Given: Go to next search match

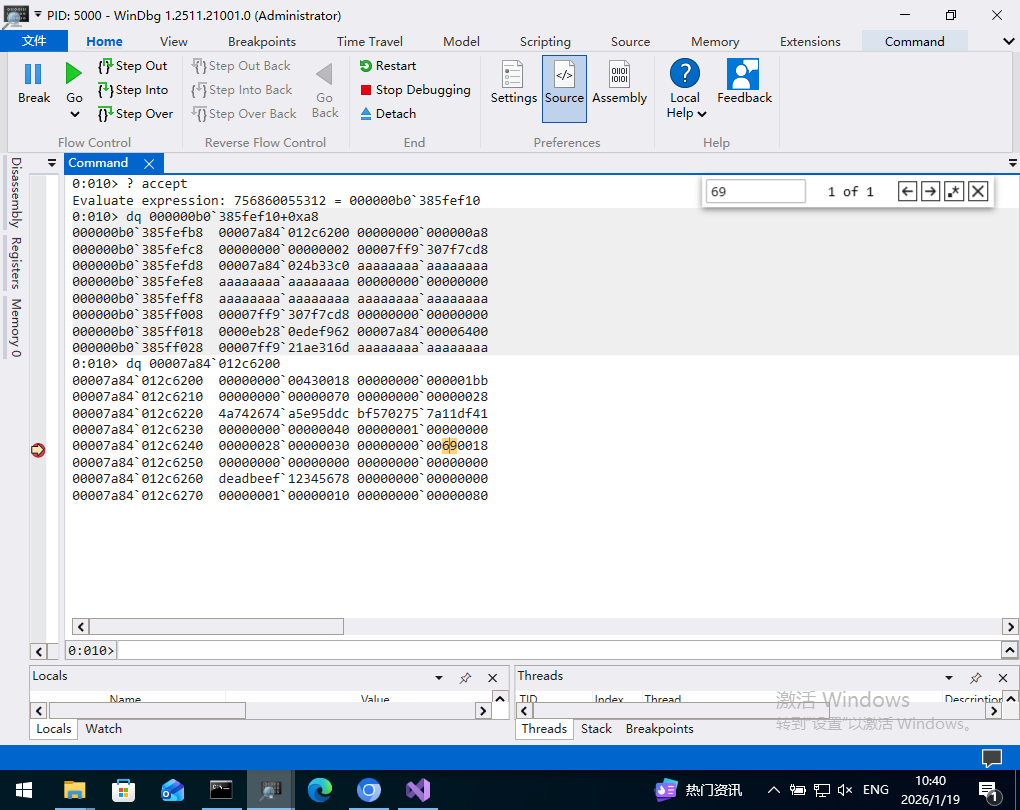Looking at the screenshot, I should tap(931, 191).
